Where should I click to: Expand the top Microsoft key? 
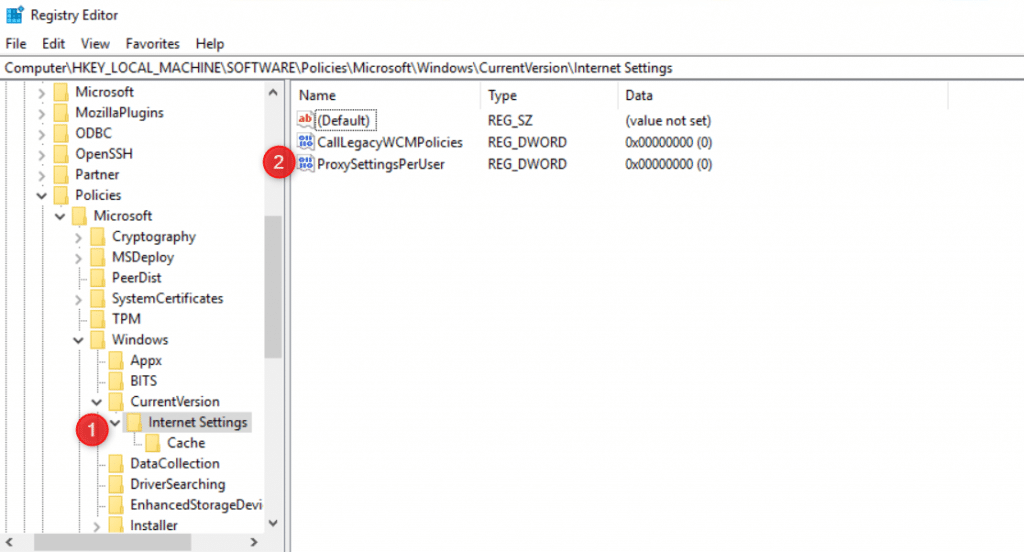pos(41,93)
